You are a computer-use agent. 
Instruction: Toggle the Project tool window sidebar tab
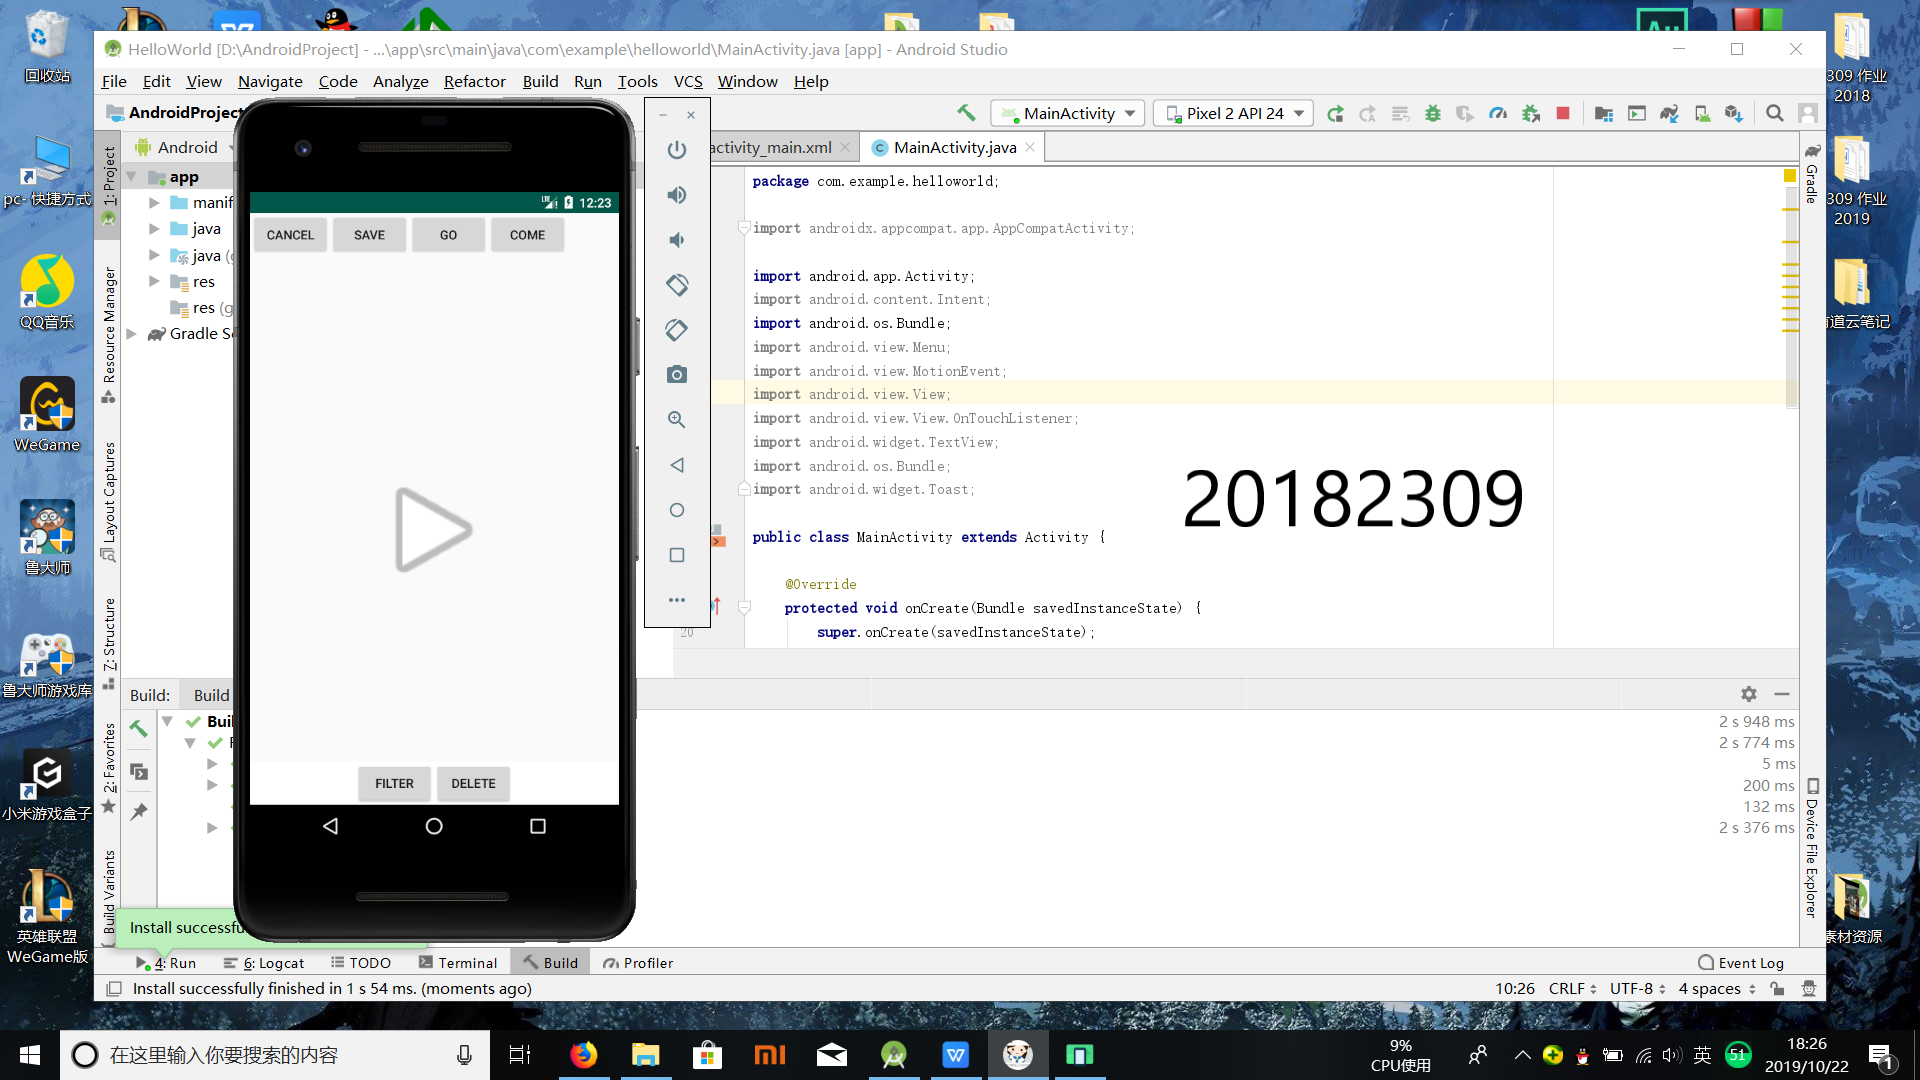[109, 178]
